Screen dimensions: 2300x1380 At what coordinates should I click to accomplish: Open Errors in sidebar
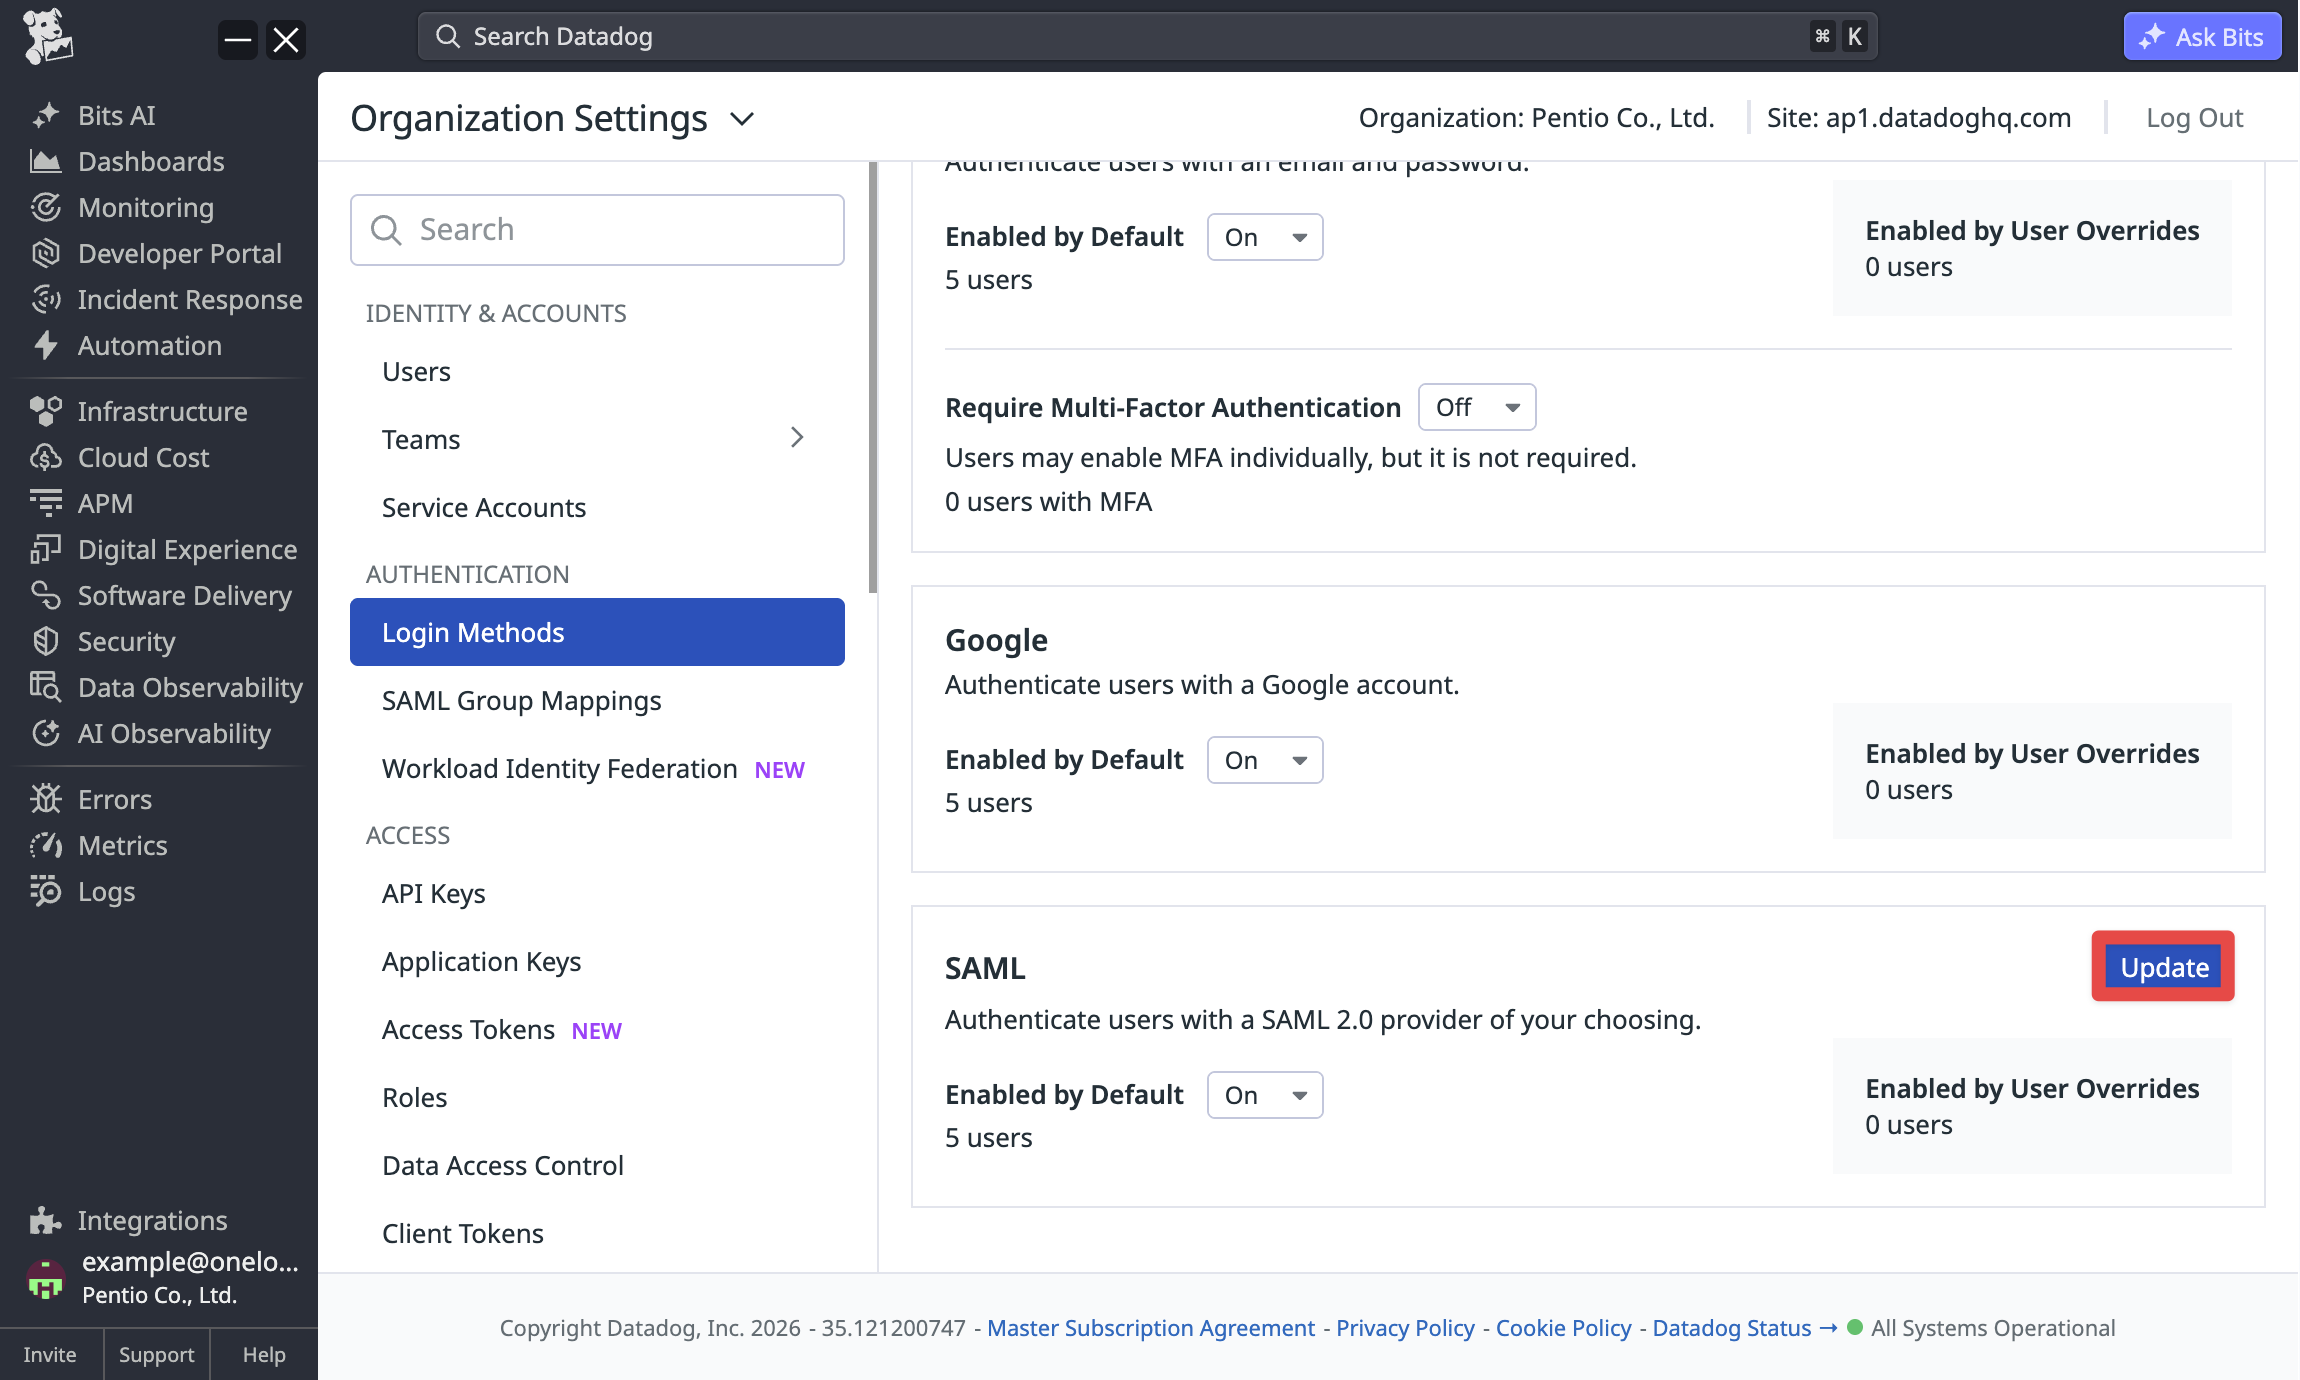[115, 799]
